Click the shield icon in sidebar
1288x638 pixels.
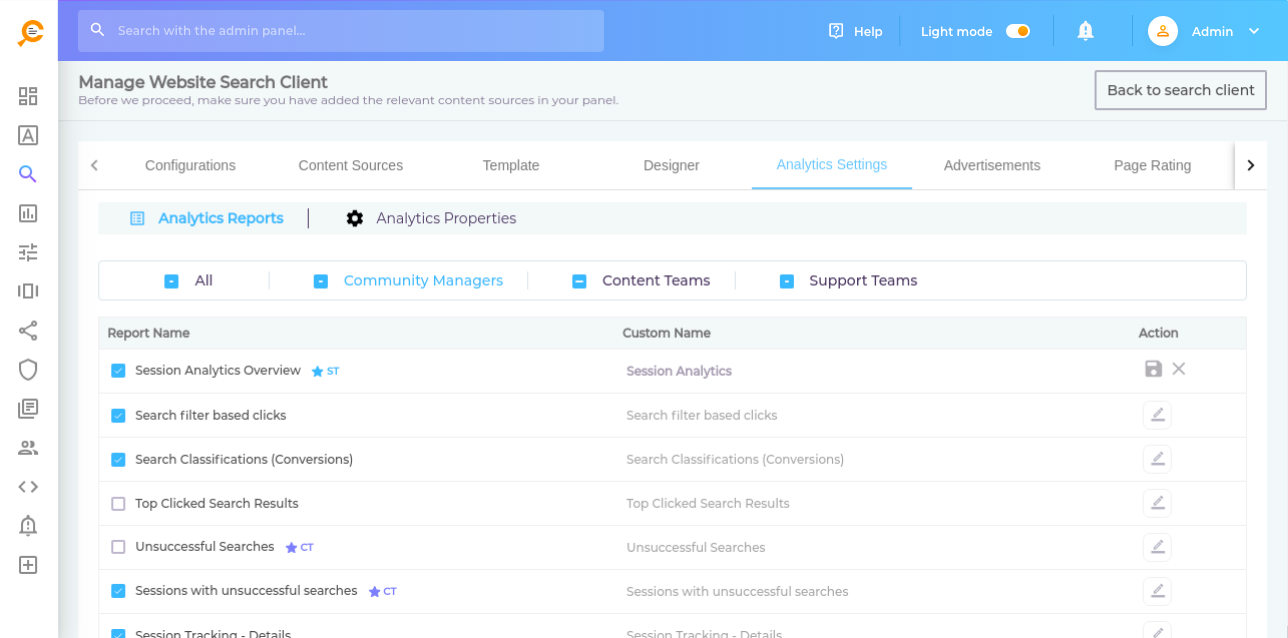point(28,370)
